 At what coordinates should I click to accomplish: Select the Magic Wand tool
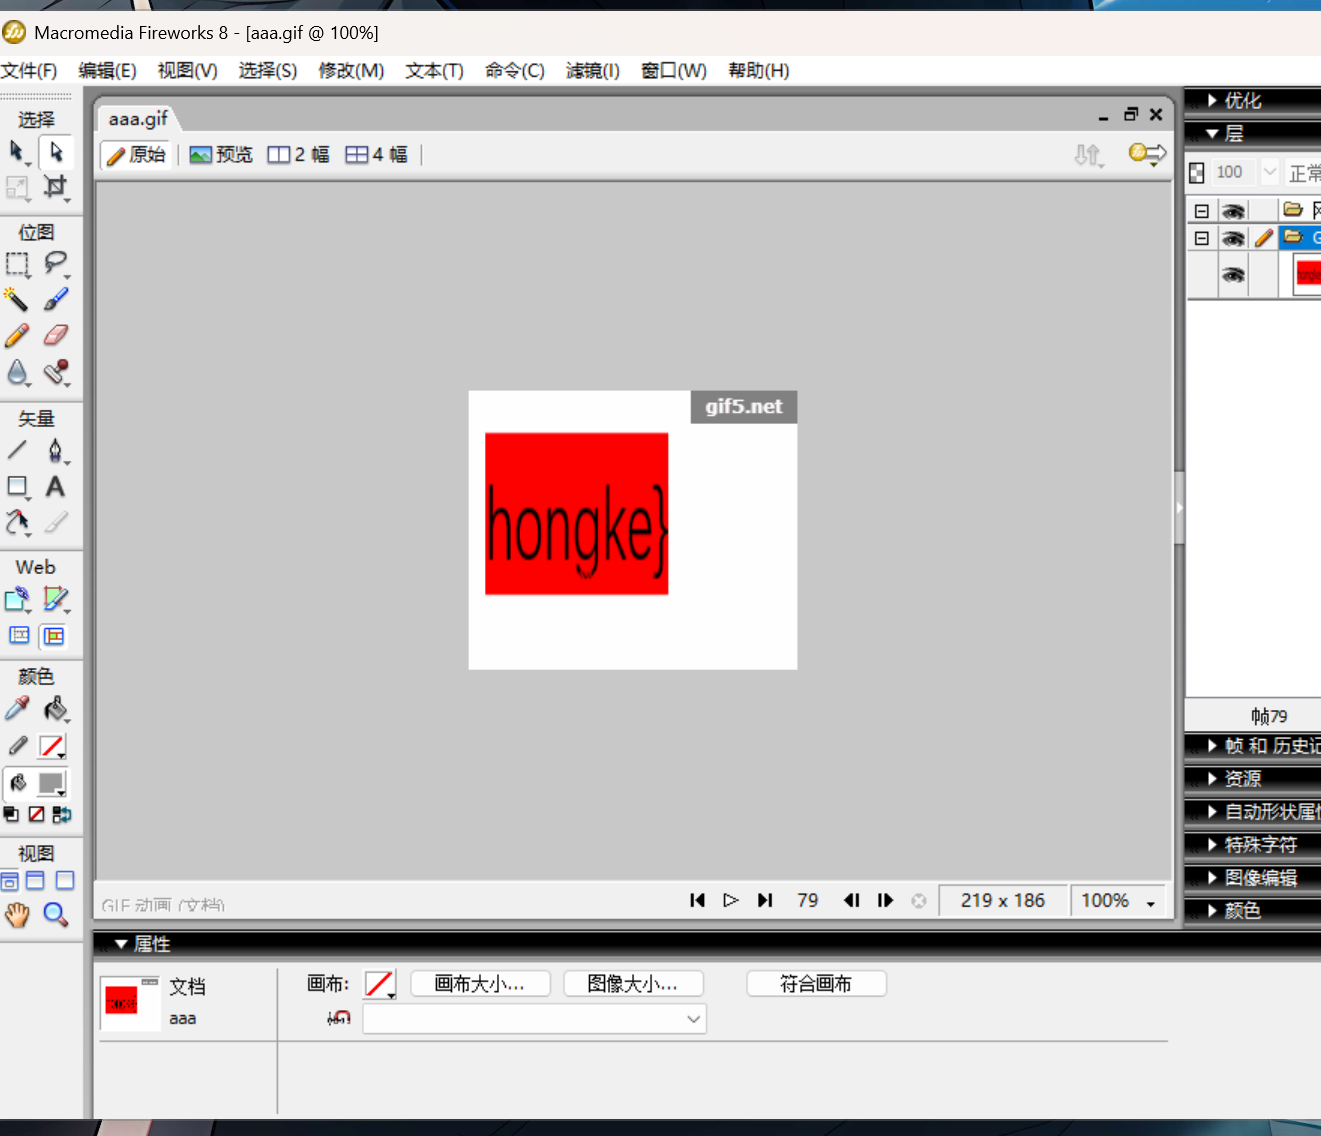point(16,299)
